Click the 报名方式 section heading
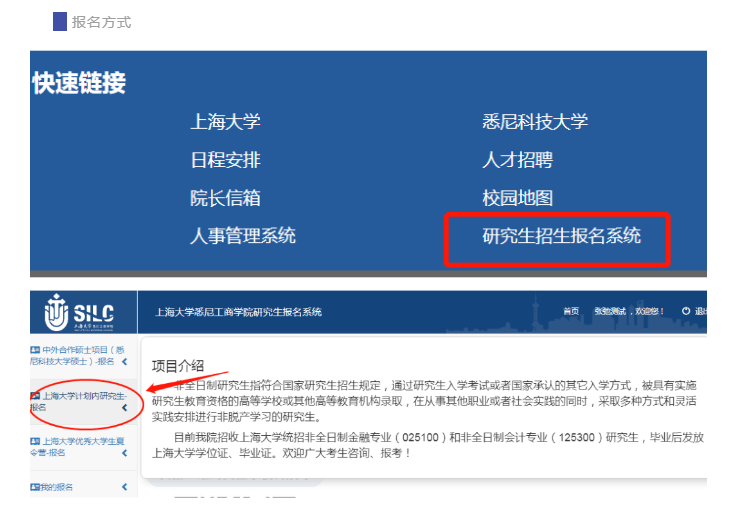 pos(101,22)
